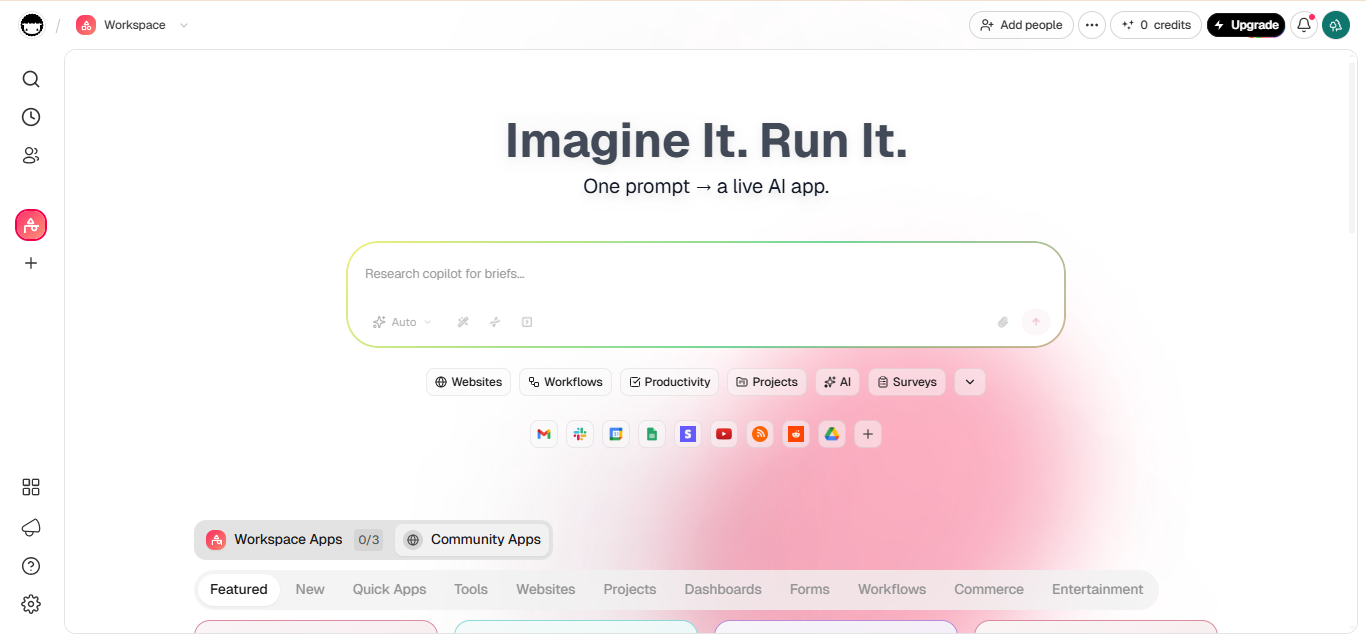1366x642 pixels.
Task: Select the Google Drive integration icon
Action: pos(832,434)
